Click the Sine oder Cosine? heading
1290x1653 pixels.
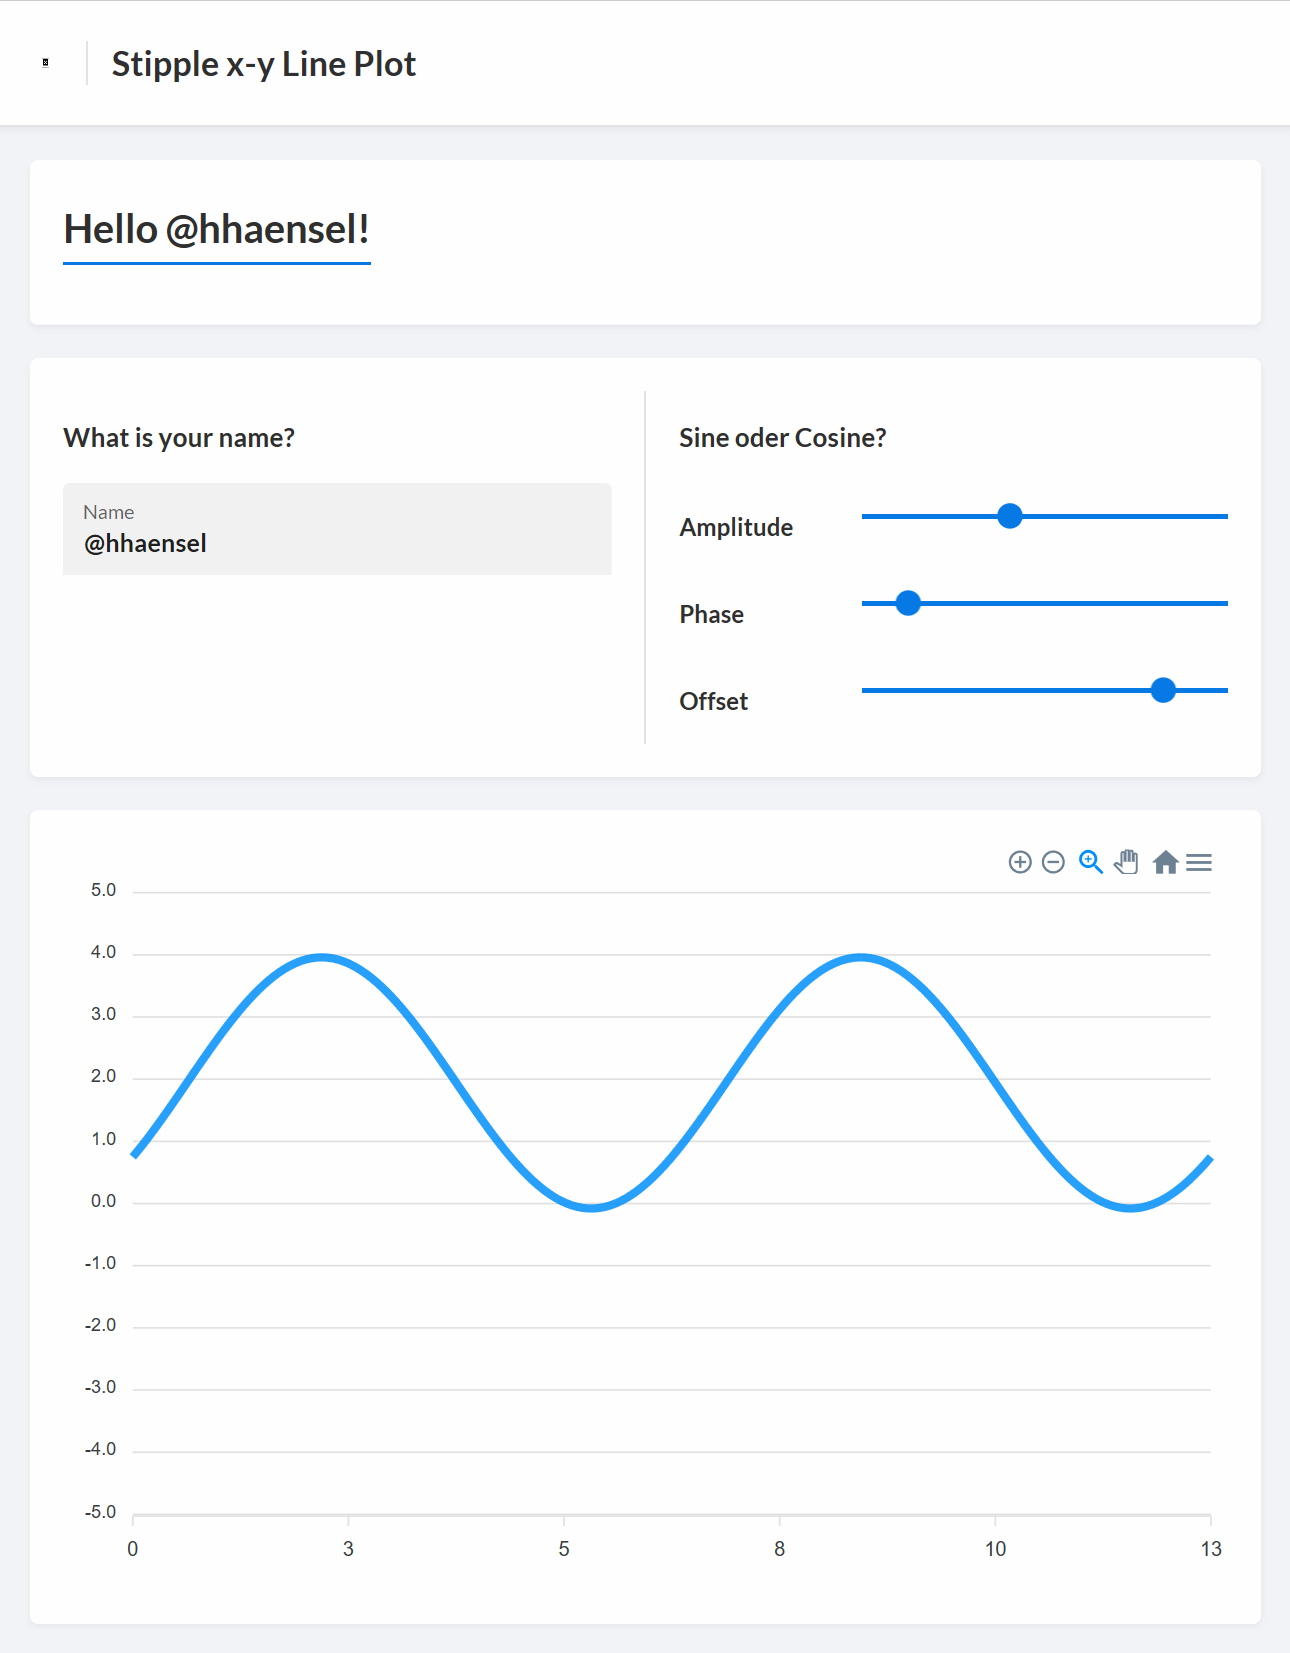pos(783,438)
